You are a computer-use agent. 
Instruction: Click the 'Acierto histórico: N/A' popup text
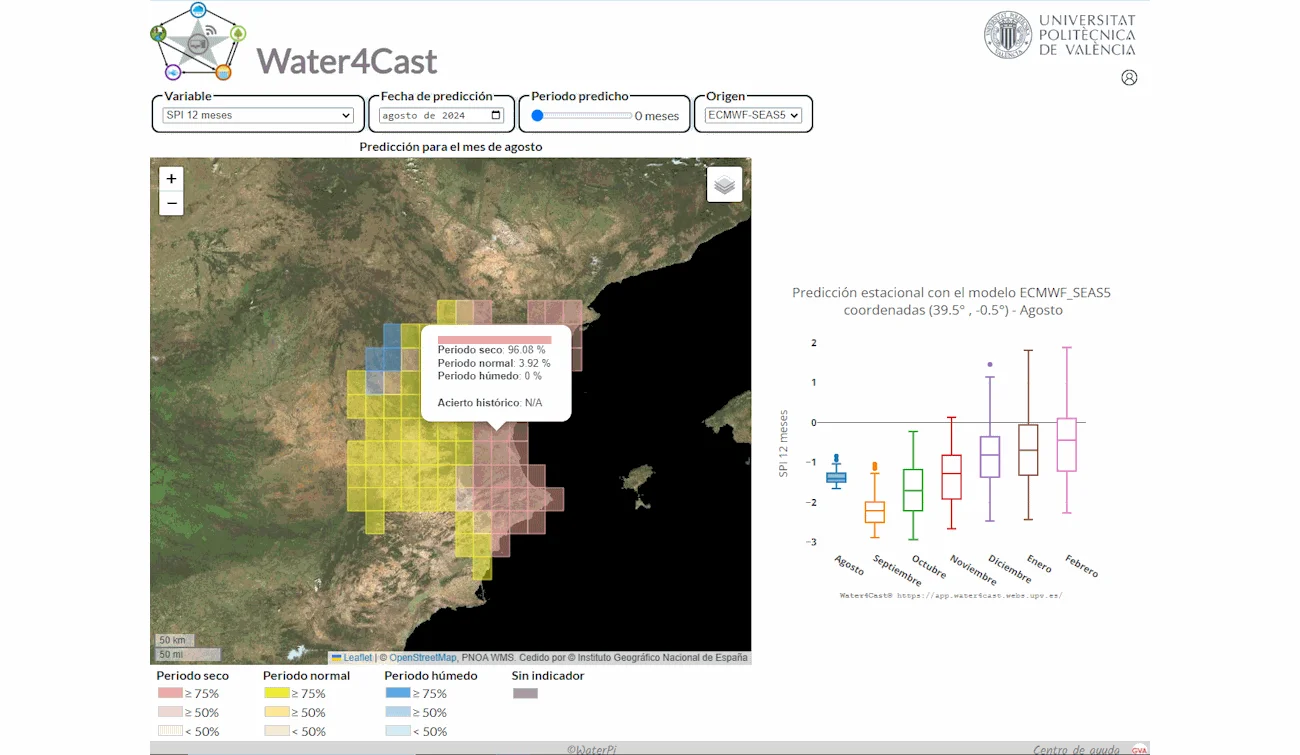point(490,402)
